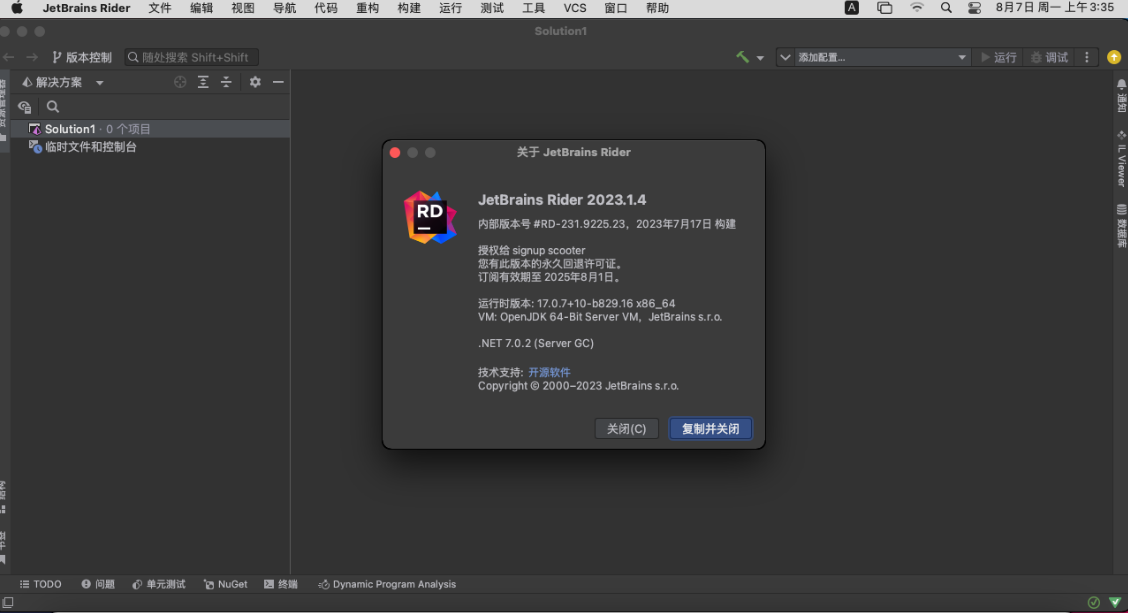Click the yellow update arrow icon
1128x613 pixels.
(x=1114, y=57)
